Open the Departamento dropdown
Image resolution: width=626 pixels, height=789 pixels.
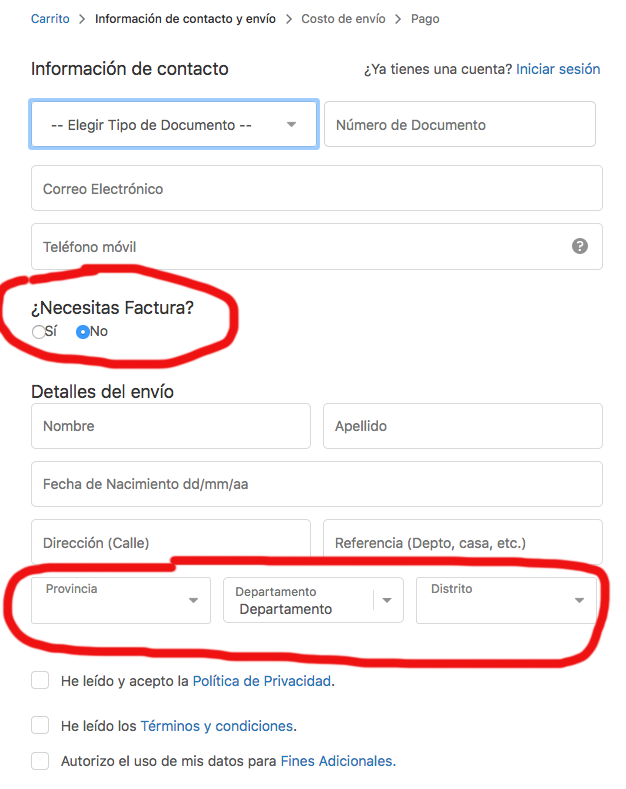(x=313, y=600)
